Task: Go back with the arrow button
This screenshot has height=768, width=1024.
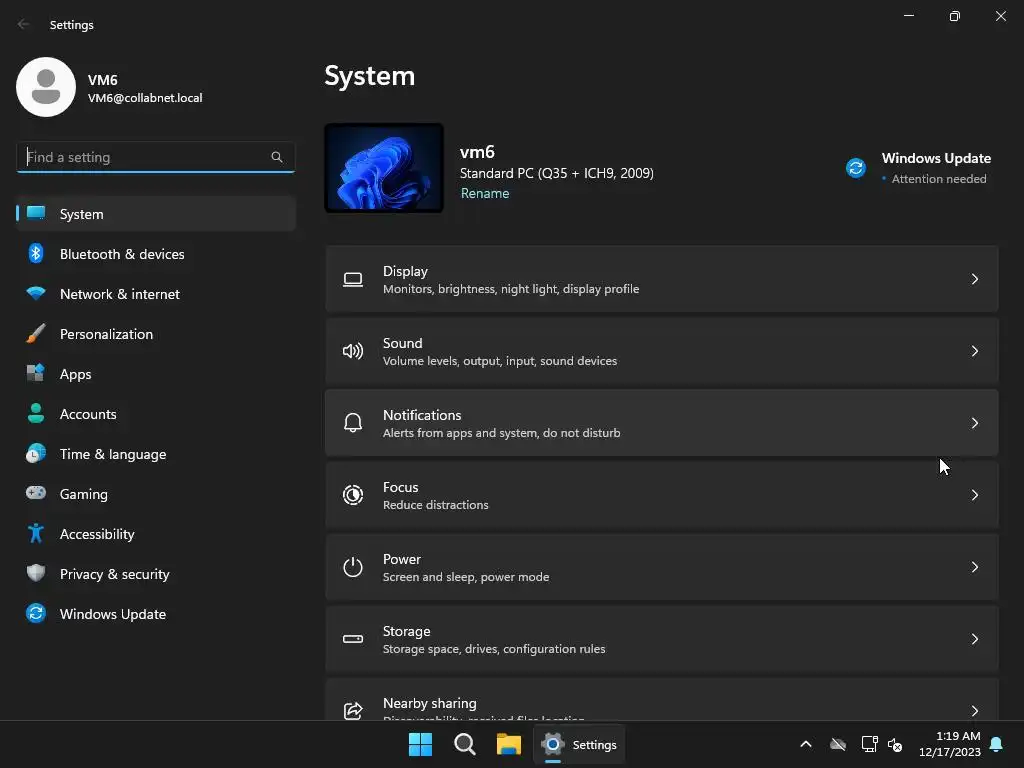Action: click(24, 24)
